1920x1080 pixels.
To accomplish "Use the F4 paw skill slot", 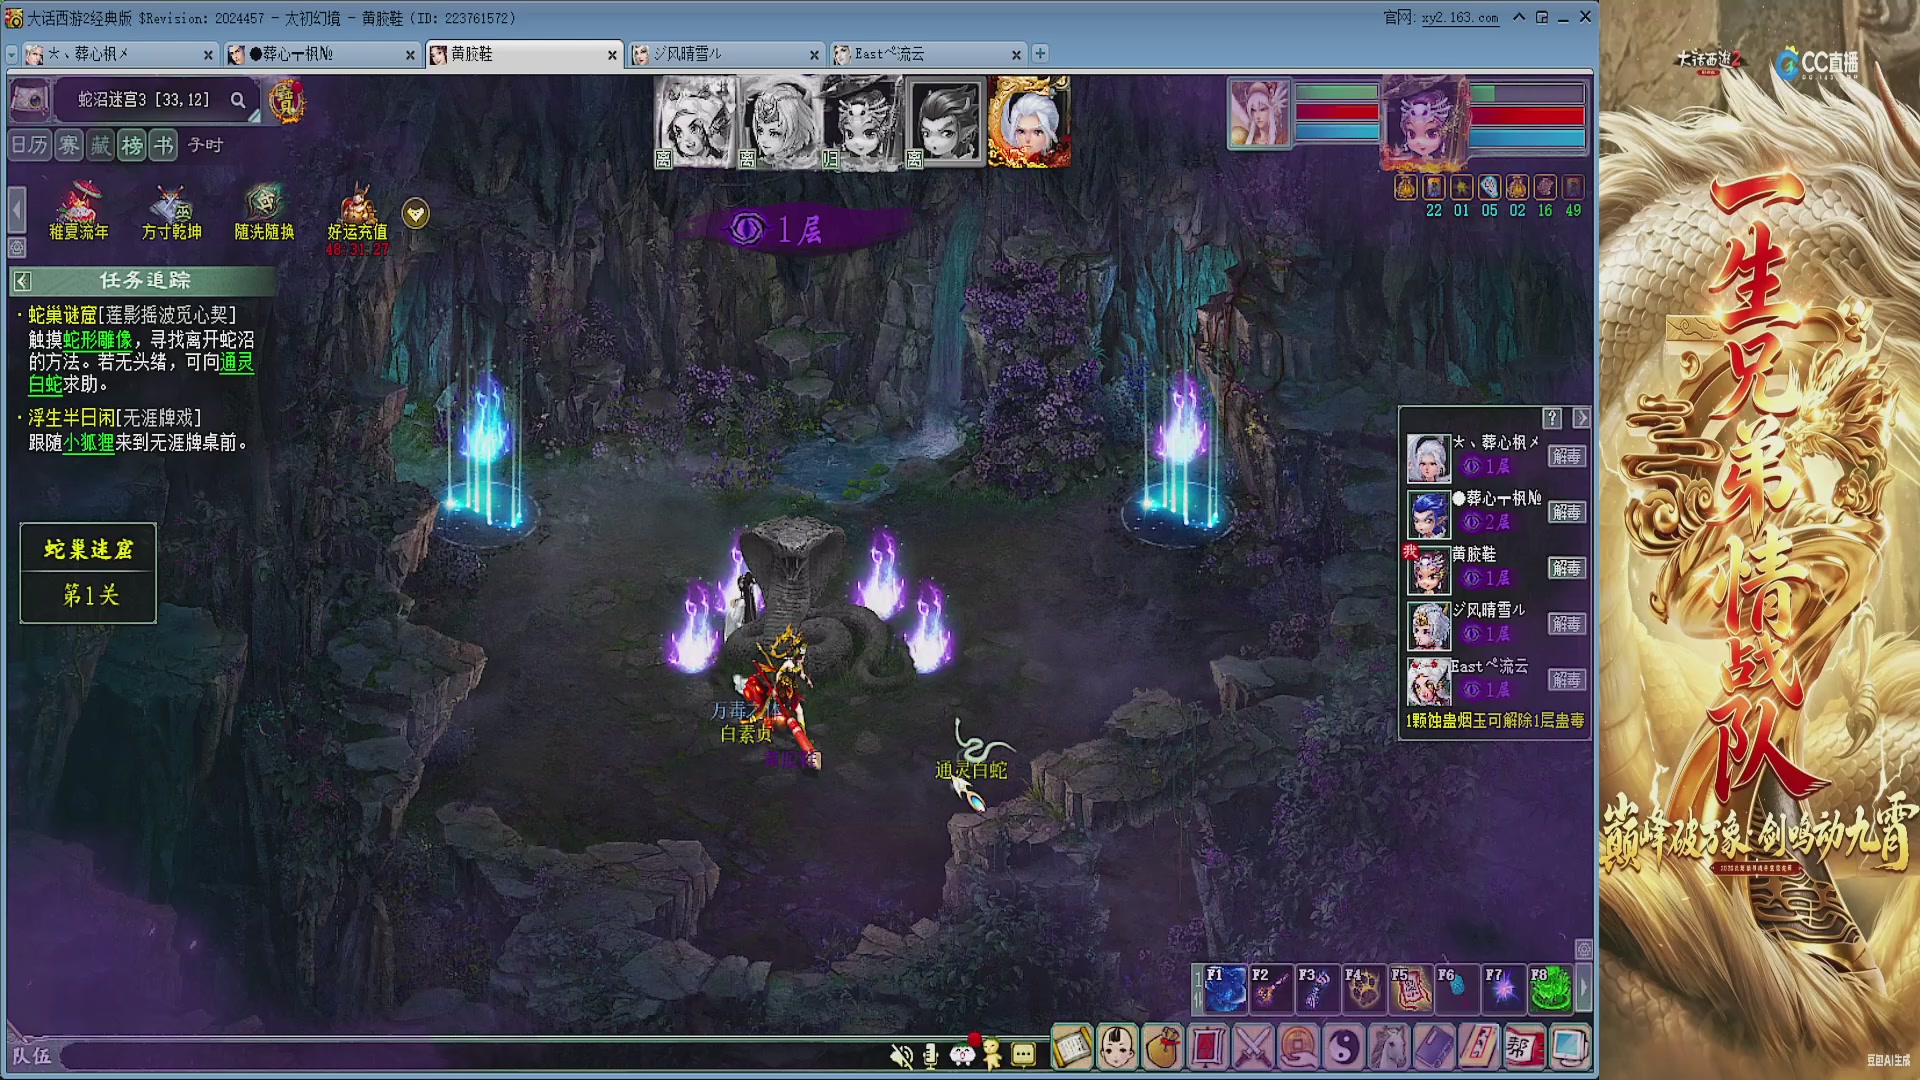I will click(x=1363, y=988).
